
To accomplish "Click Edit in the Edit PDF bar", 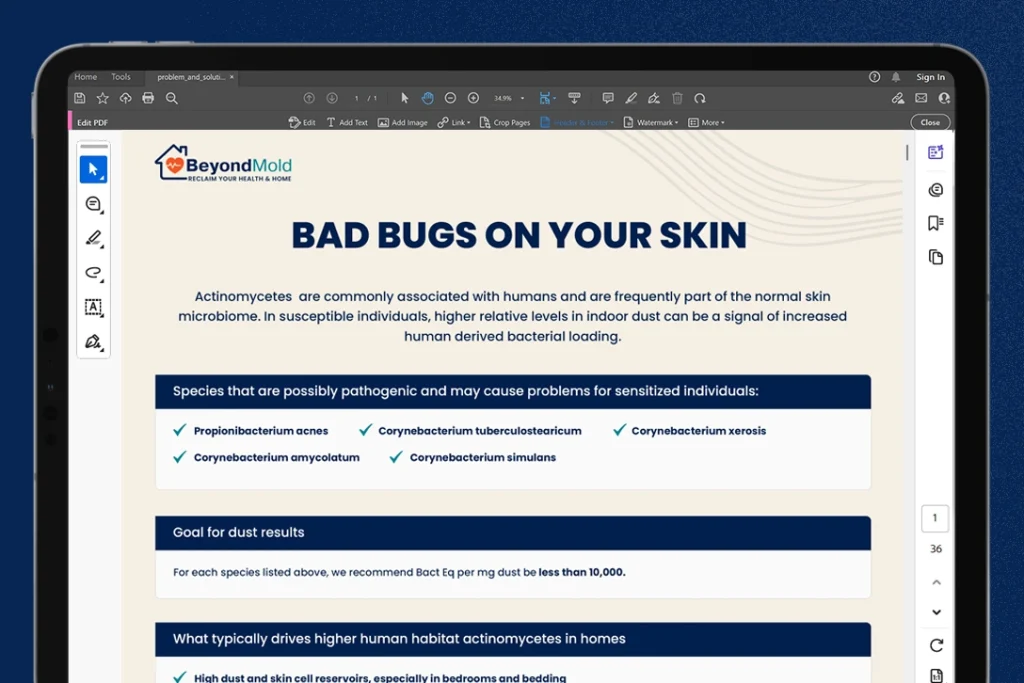I will (302, 122).
